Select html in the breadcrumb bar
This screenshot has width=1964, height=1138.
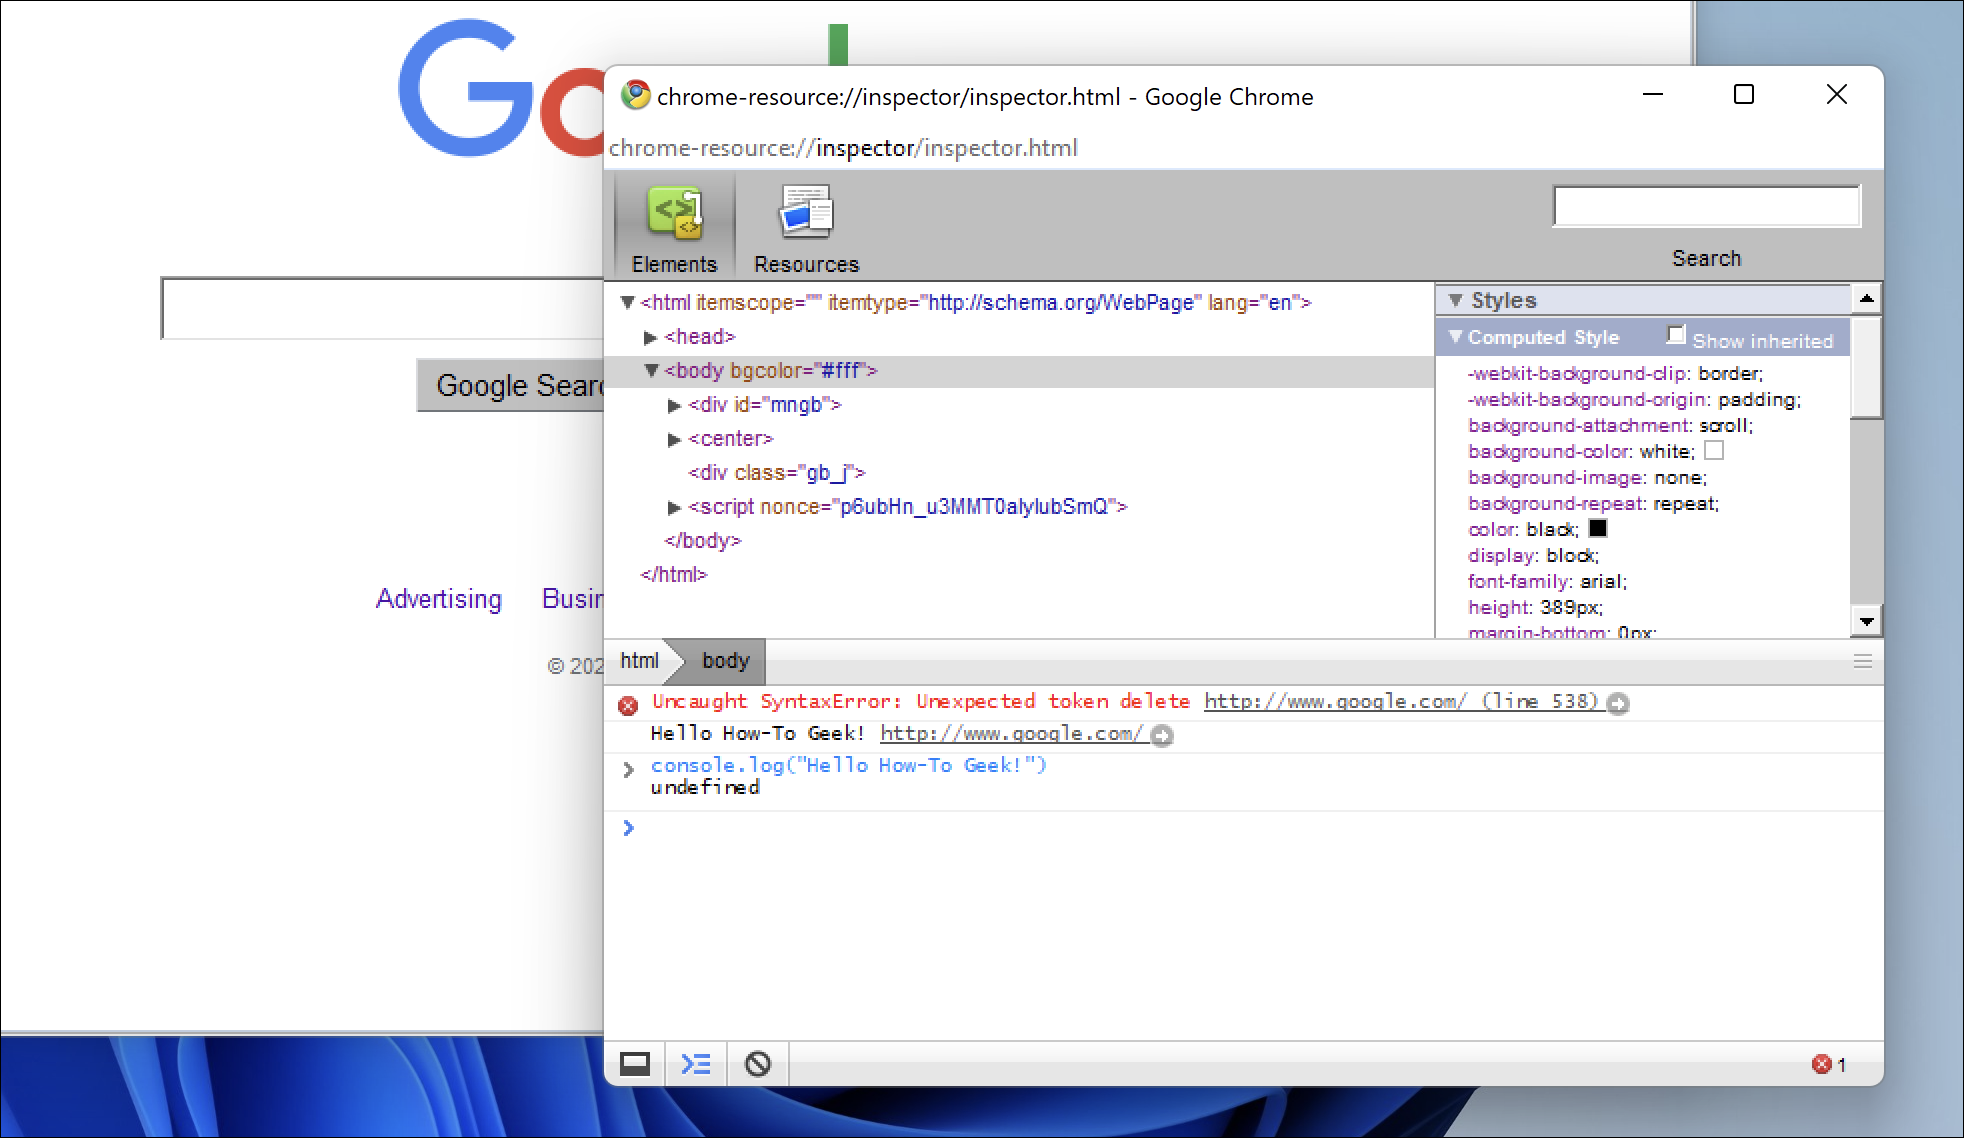(638, 660)
